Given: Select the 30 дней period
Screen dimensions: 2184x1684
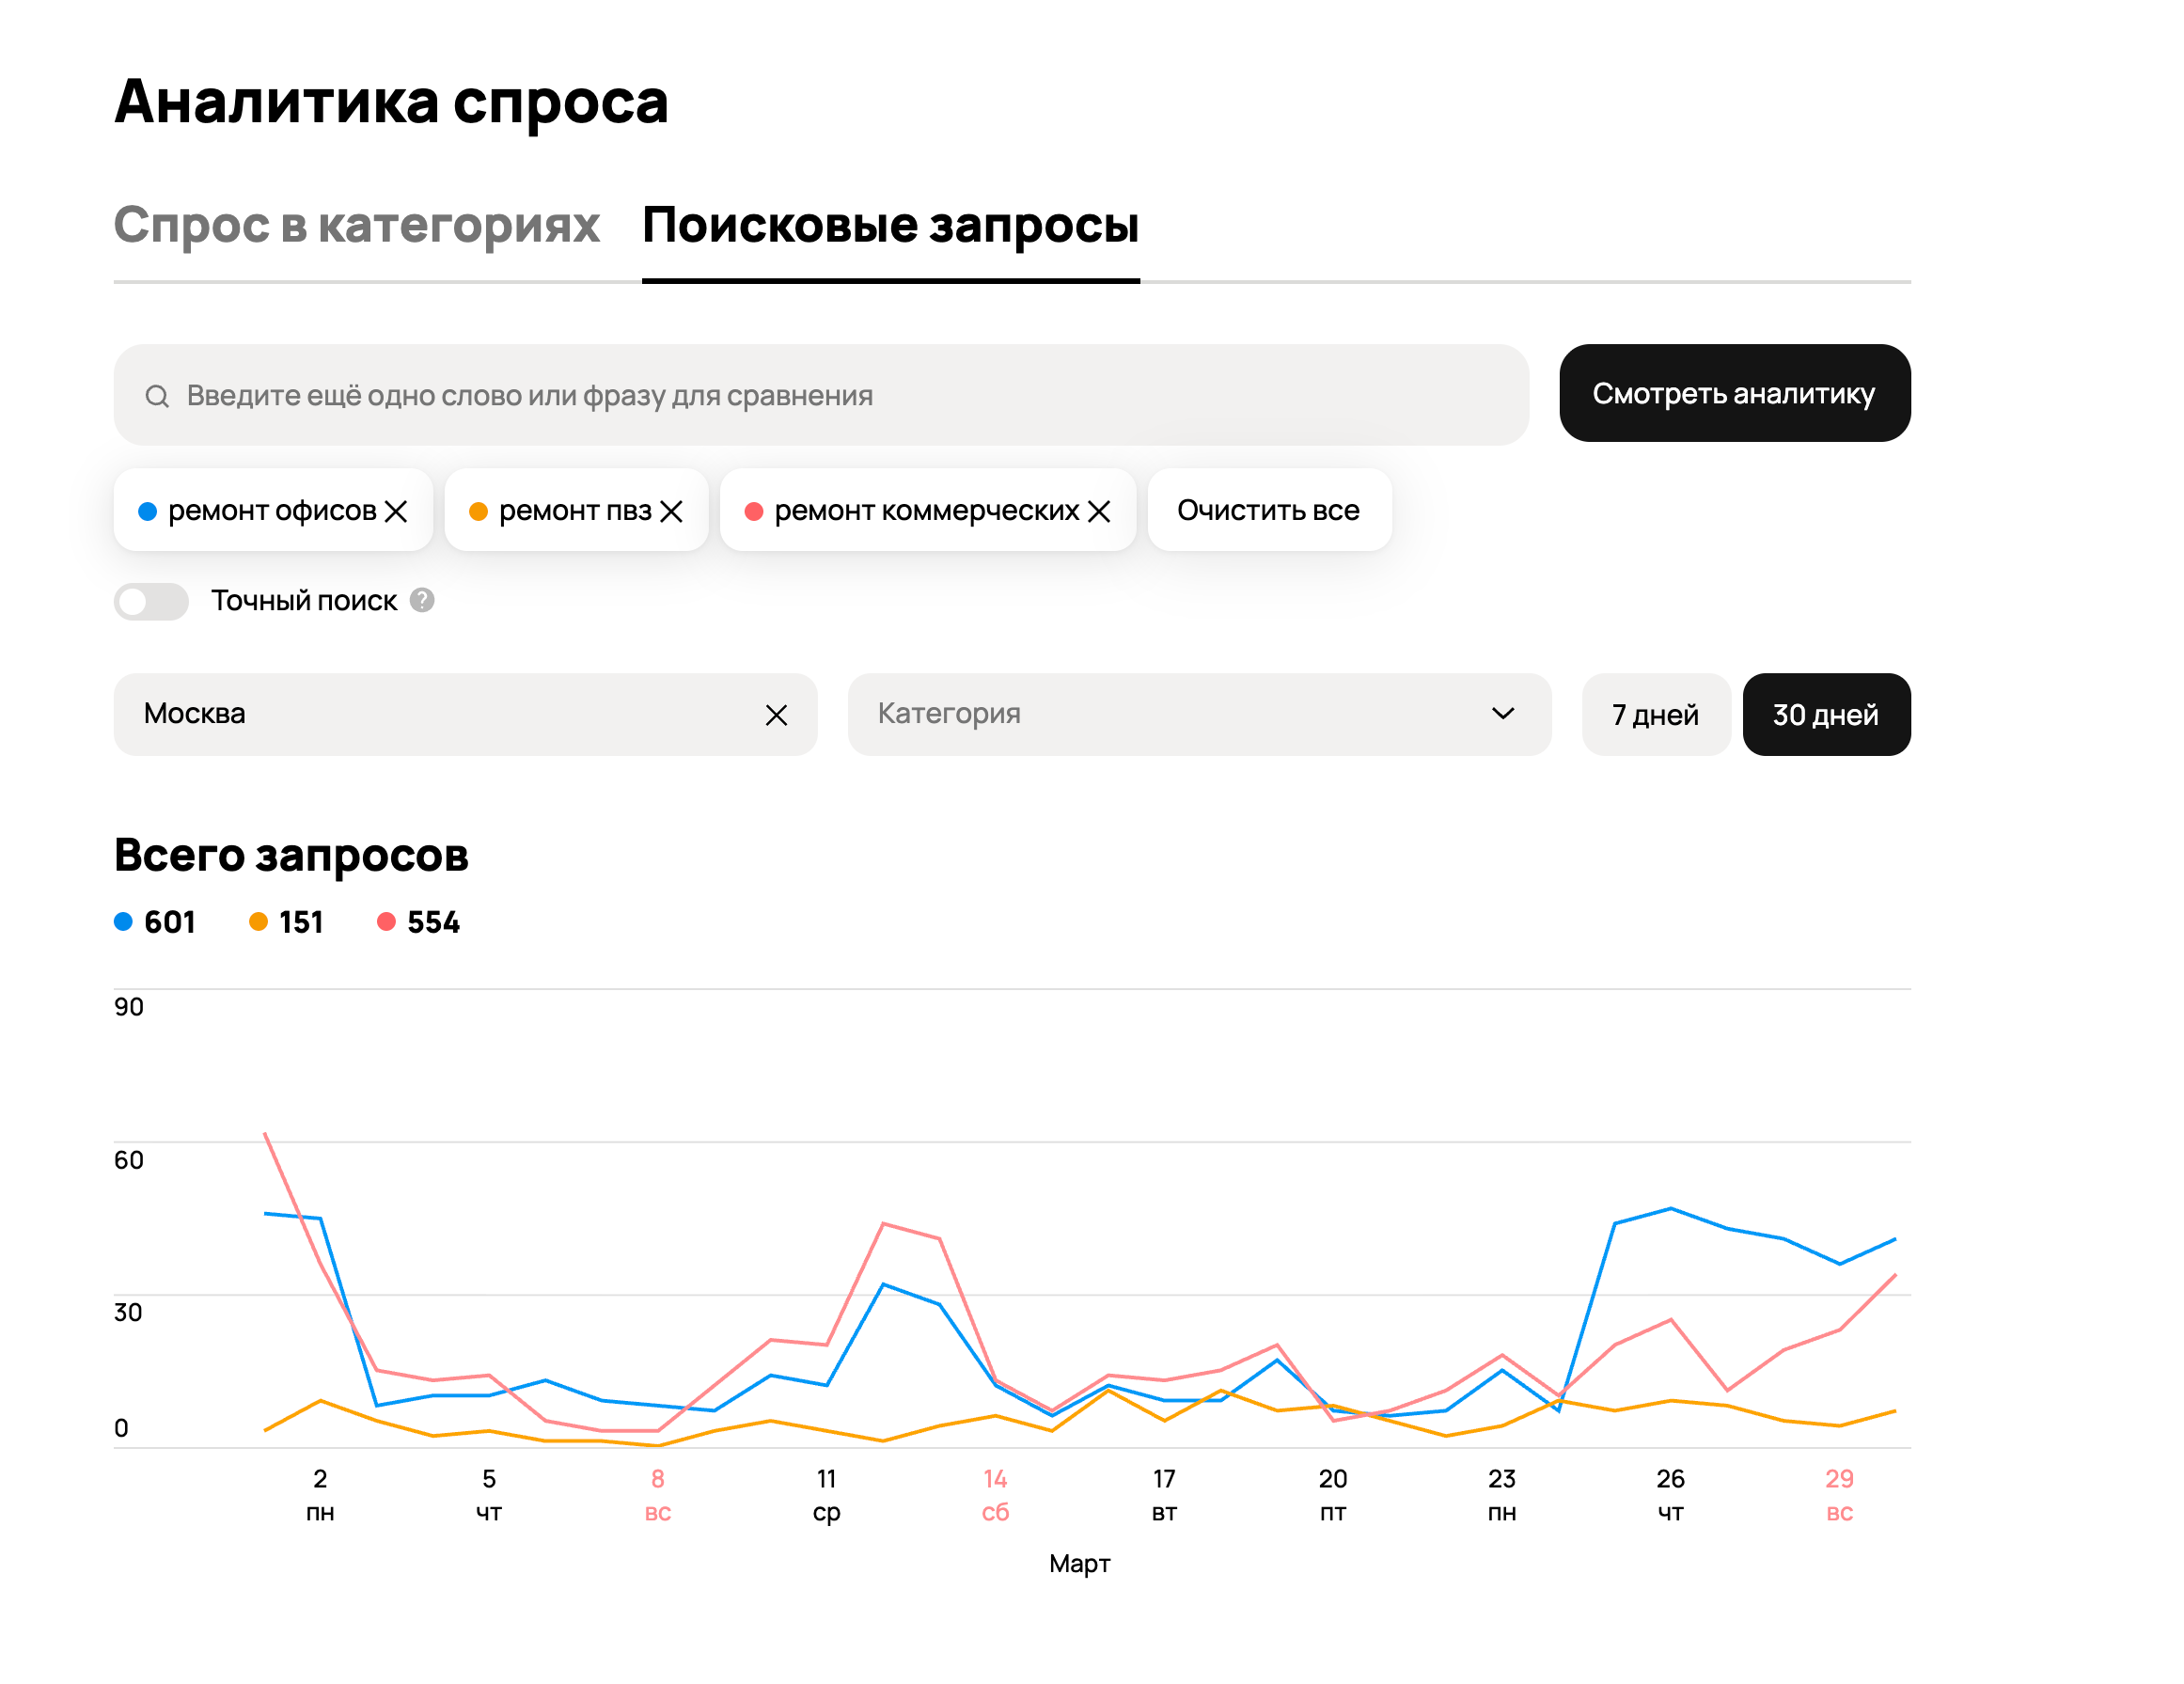Looking at the screenshot, I should point(1825,715).
